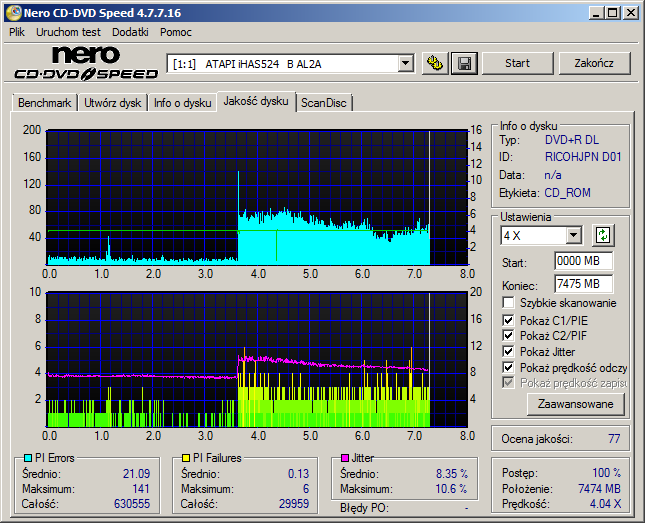Open the Dodatki menu
Image resolution: width=645 pixels, height=523 pixels.
(x=130, y=32)
